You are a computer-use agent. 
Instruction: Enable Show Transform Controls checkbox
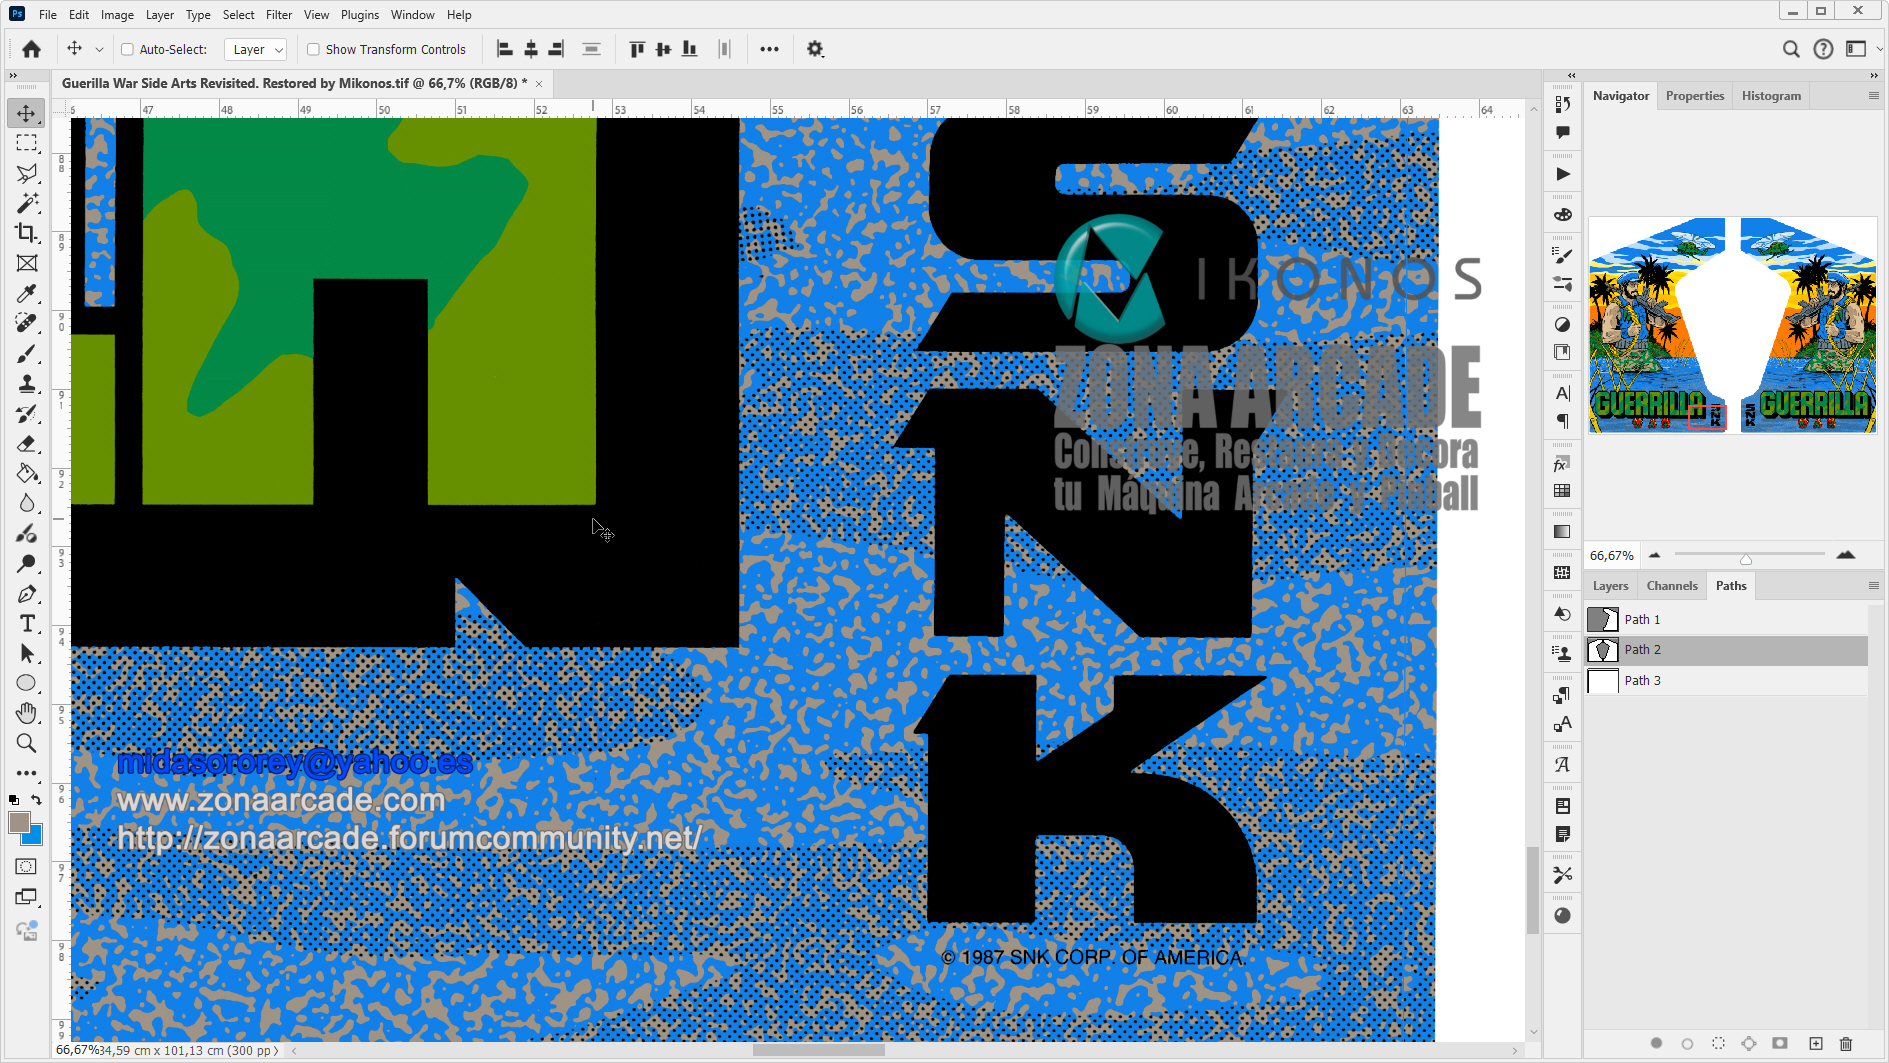313,49
